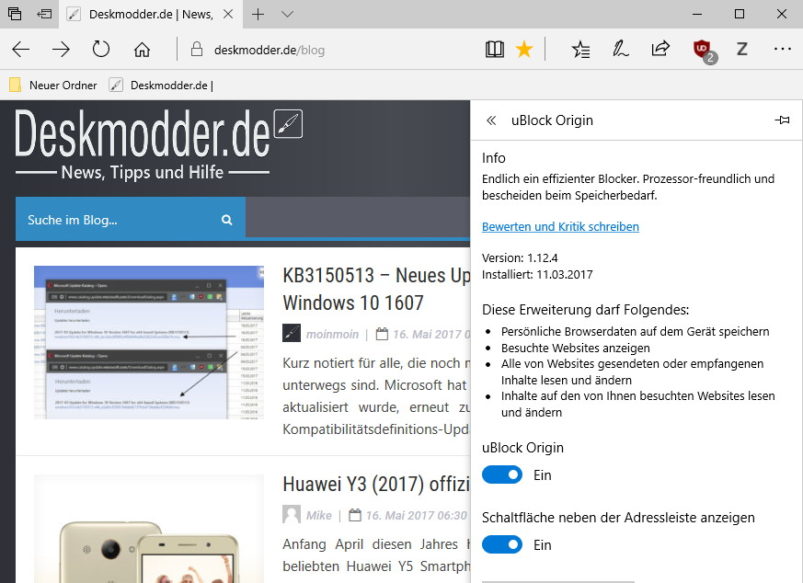Share the page using the share icon
The height and width of the screenshot is (583, 803).
pos(660,48)
